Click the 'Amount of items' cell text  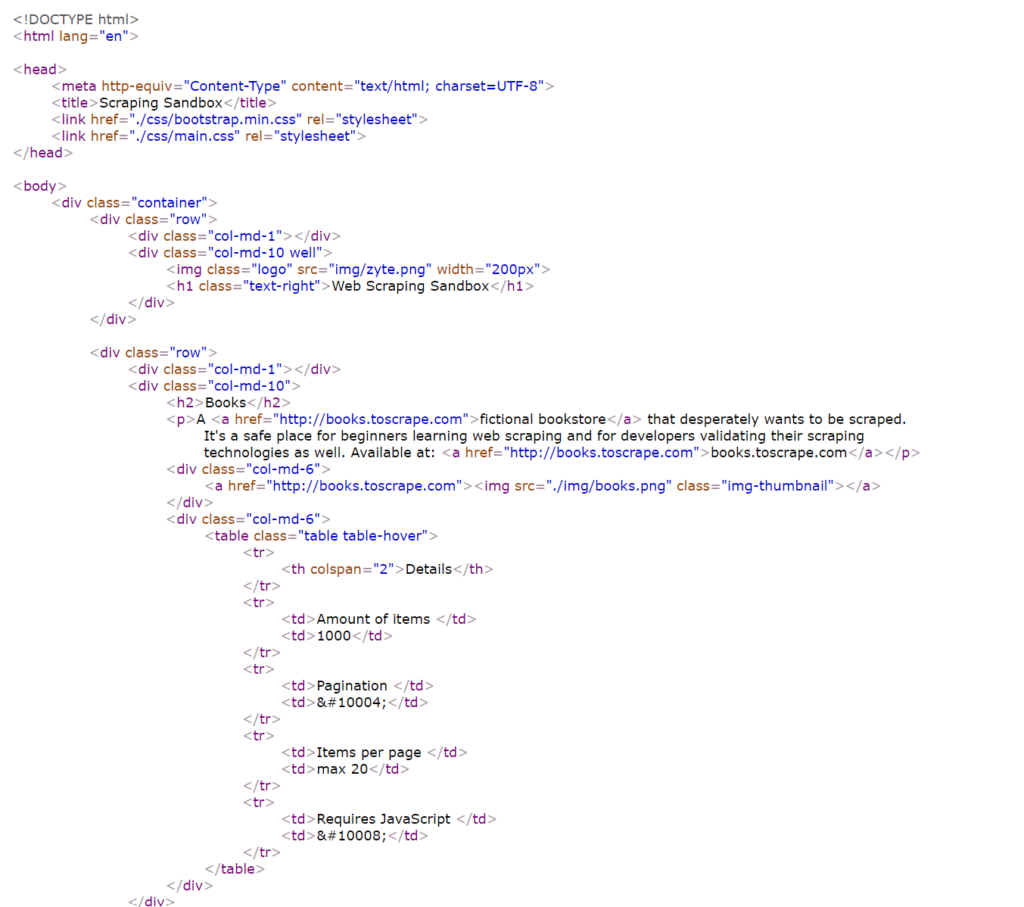coord(373,619)
